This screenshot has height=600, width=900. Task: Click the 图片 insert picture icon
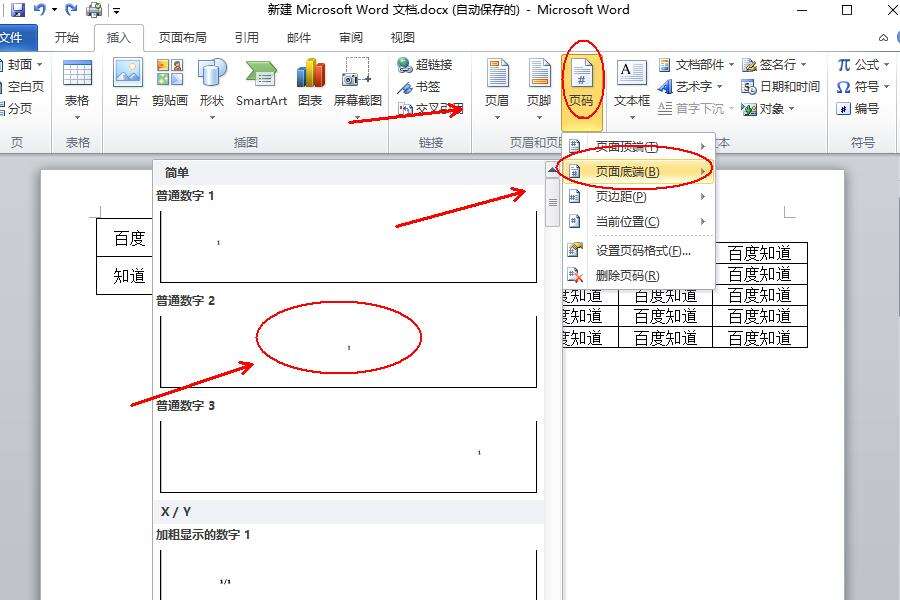(127, 83)
